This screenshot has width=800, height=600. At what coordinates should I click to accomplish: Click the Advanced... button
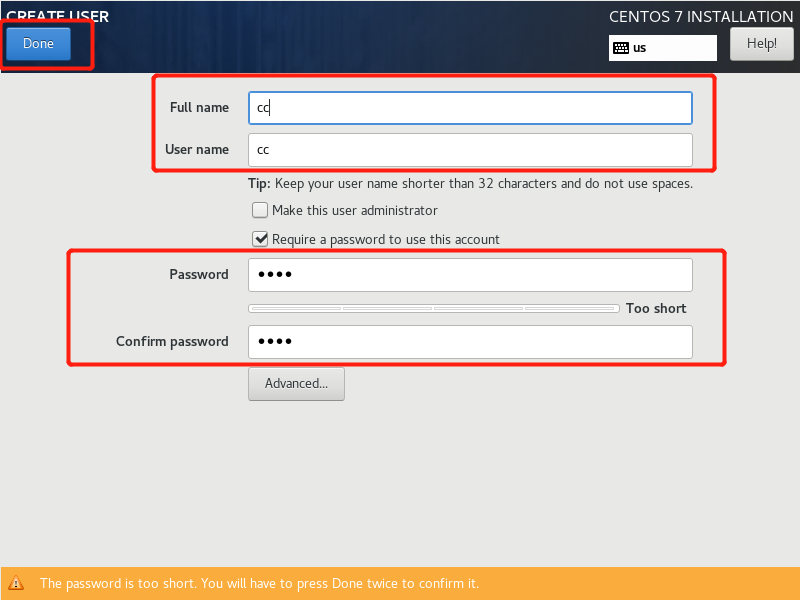[x=296, y=384]
